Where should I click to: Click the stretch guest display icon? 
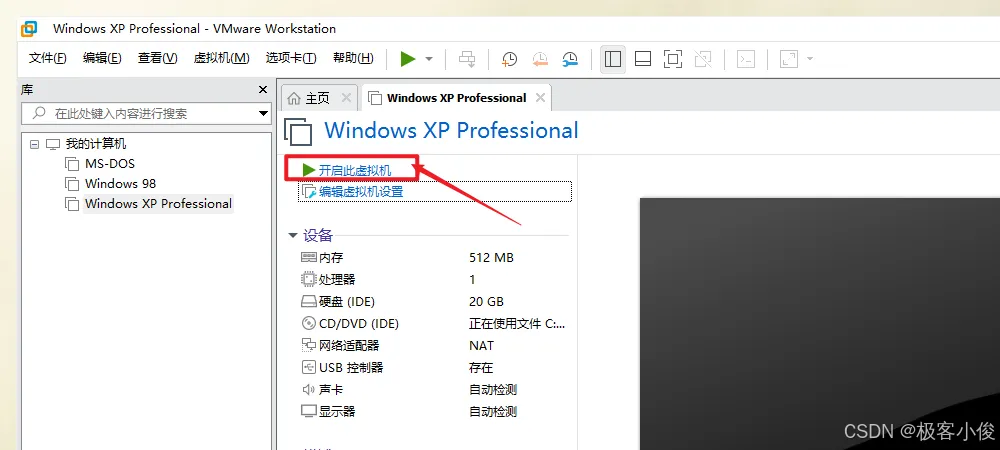pos(790,59)
